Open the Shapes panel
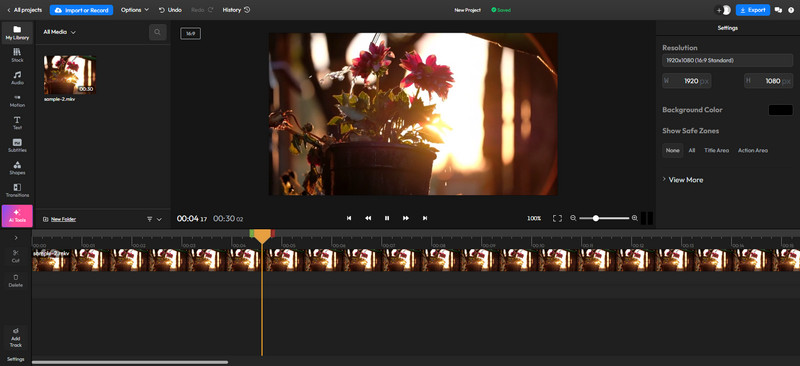 pos(17,167)
